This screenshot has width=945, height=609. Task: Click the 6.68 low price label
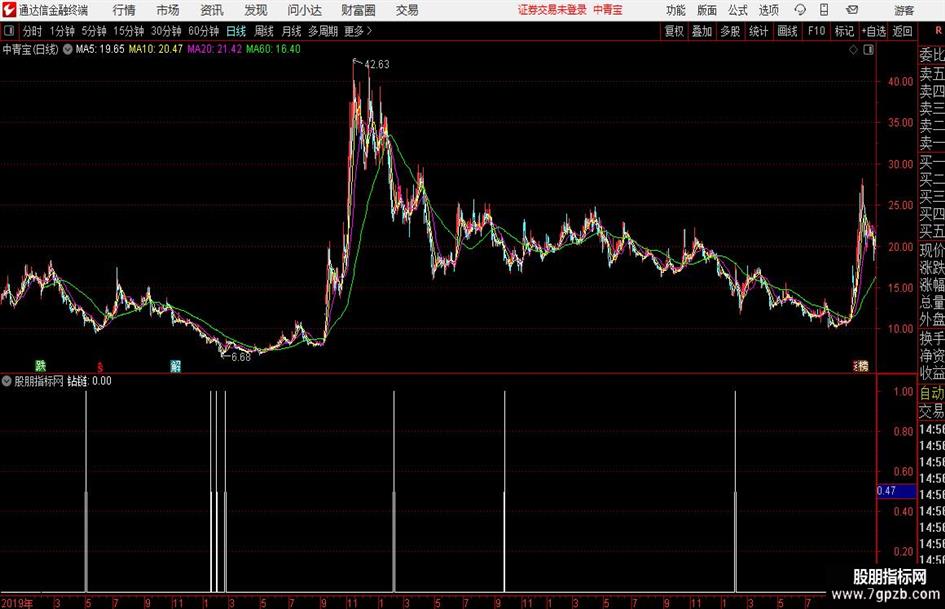point(241,357)
